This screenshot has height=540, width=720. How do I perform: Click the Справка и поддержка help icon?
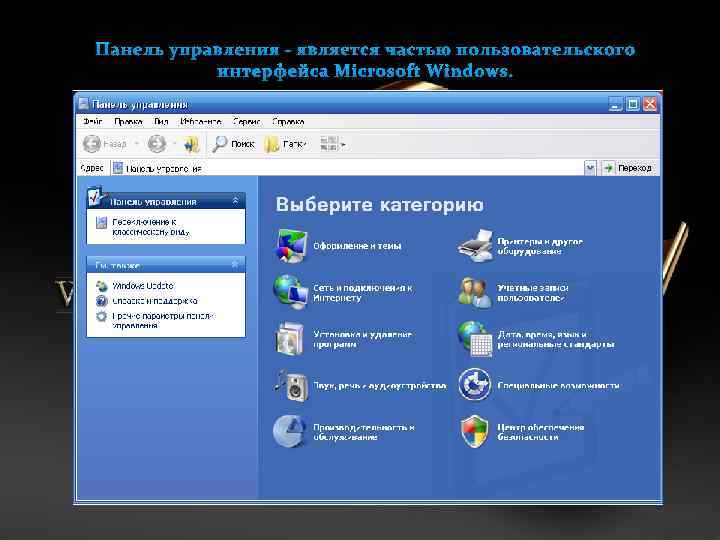[101, 301]
